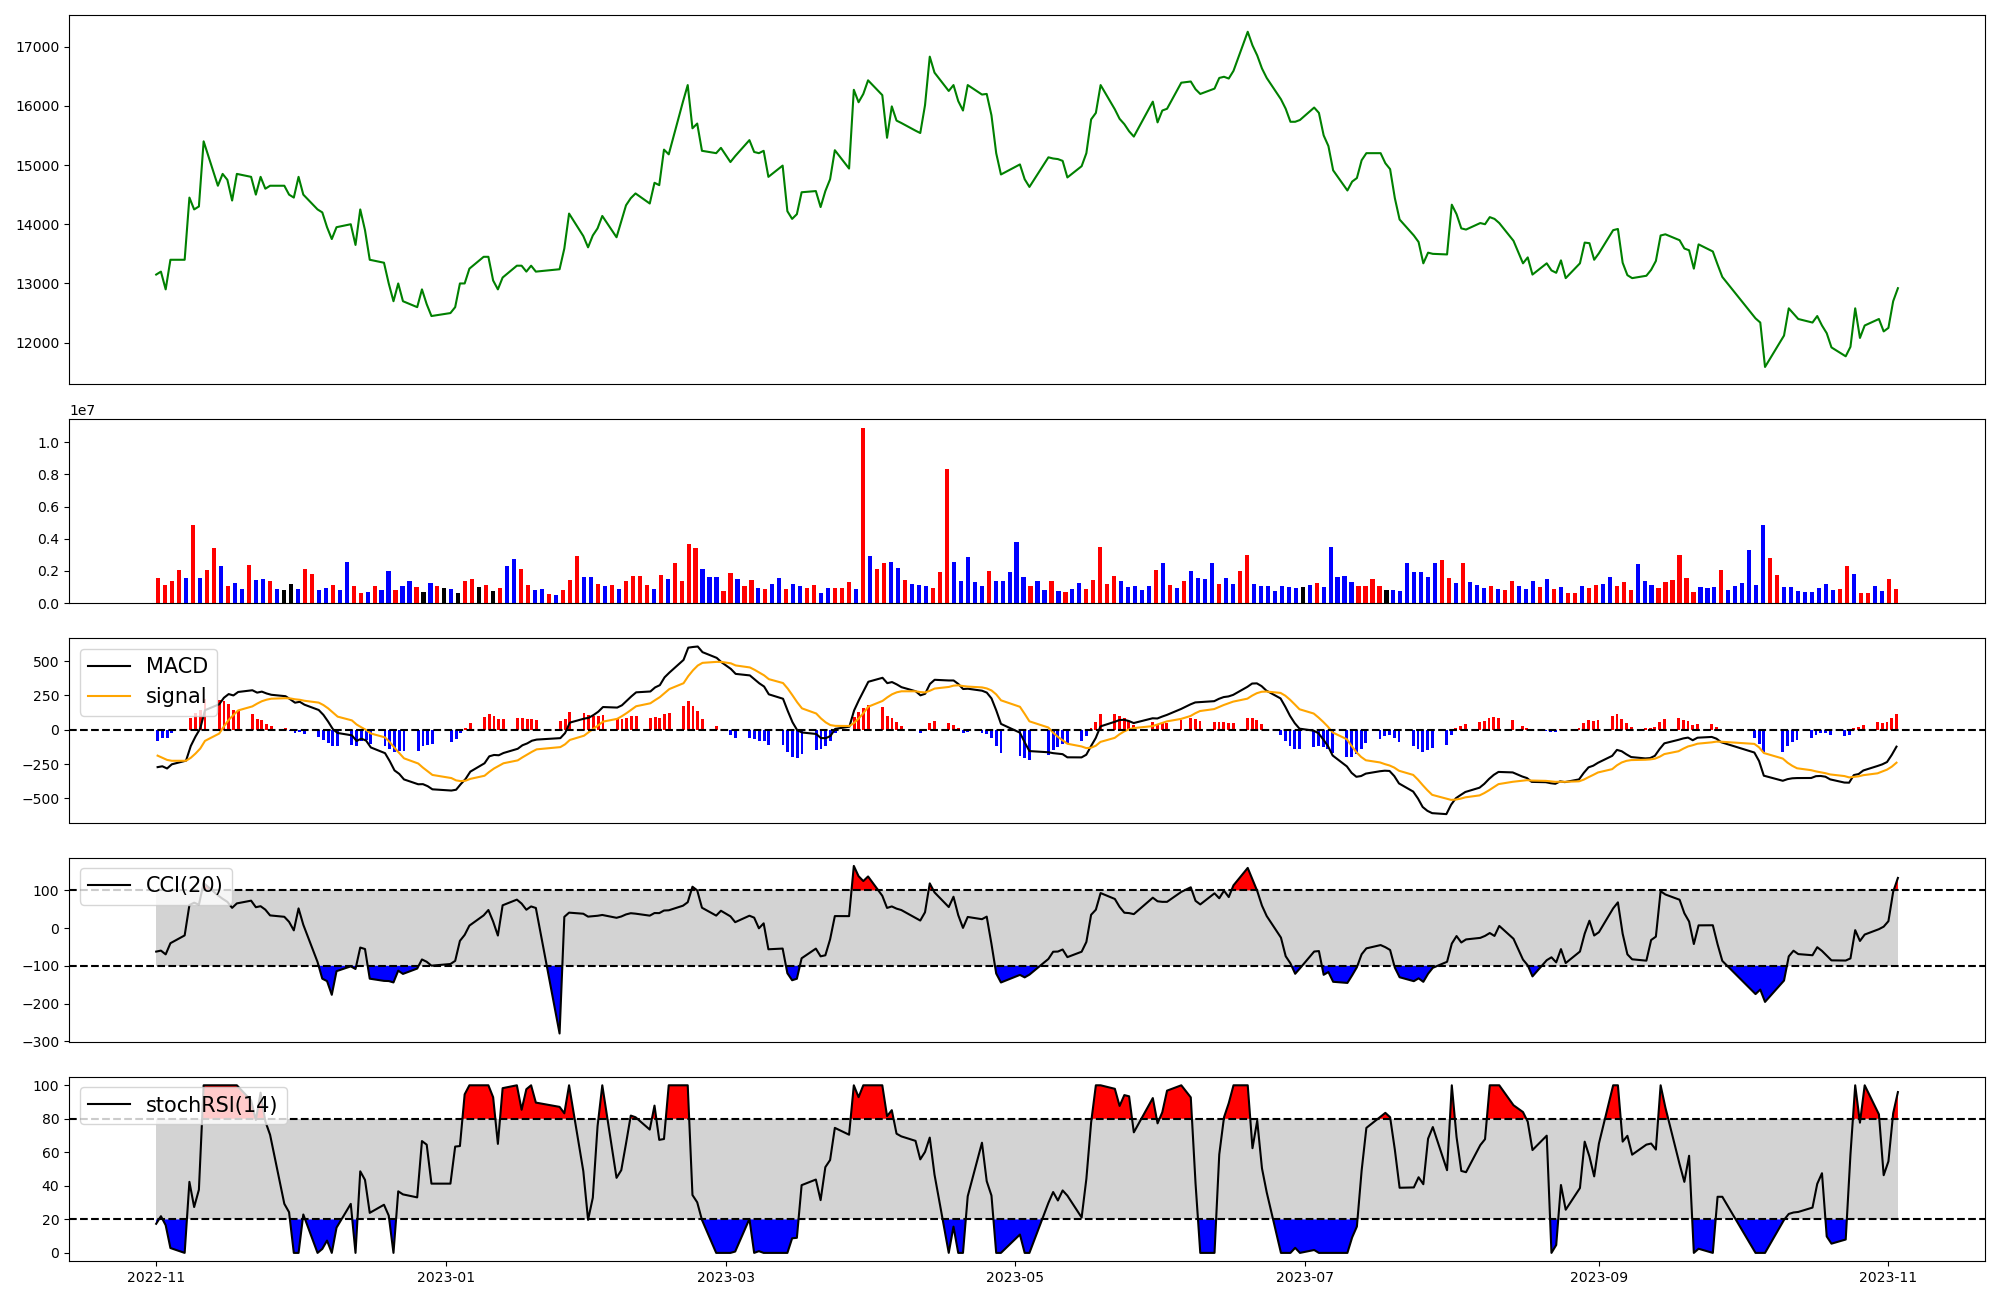This screenshot has height=1300, width=2000.
Task: Click the lowest point of the green price line
Action: click(1765, 367)
